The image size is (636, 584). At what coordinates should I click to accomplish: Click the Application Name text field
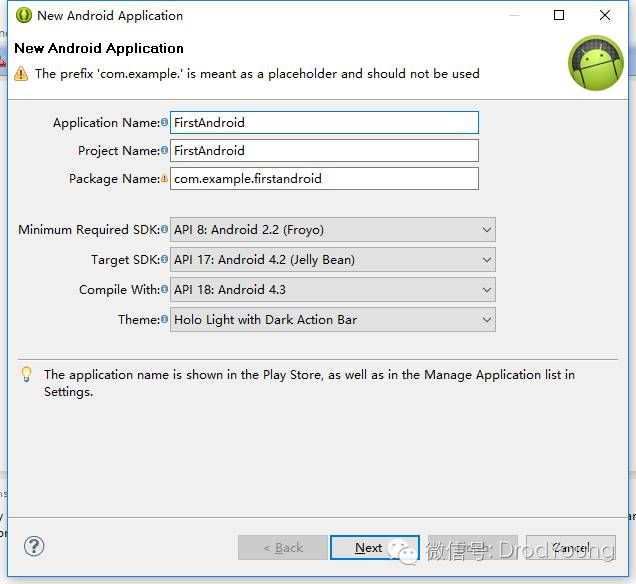coord(324,122)
